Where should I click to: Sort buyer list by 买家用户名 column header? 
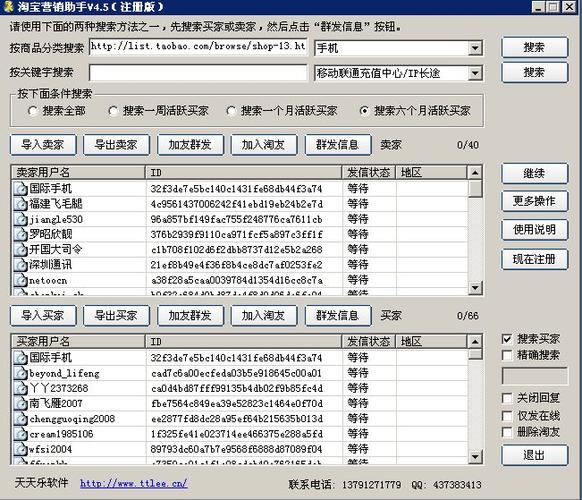pos(78,341)
